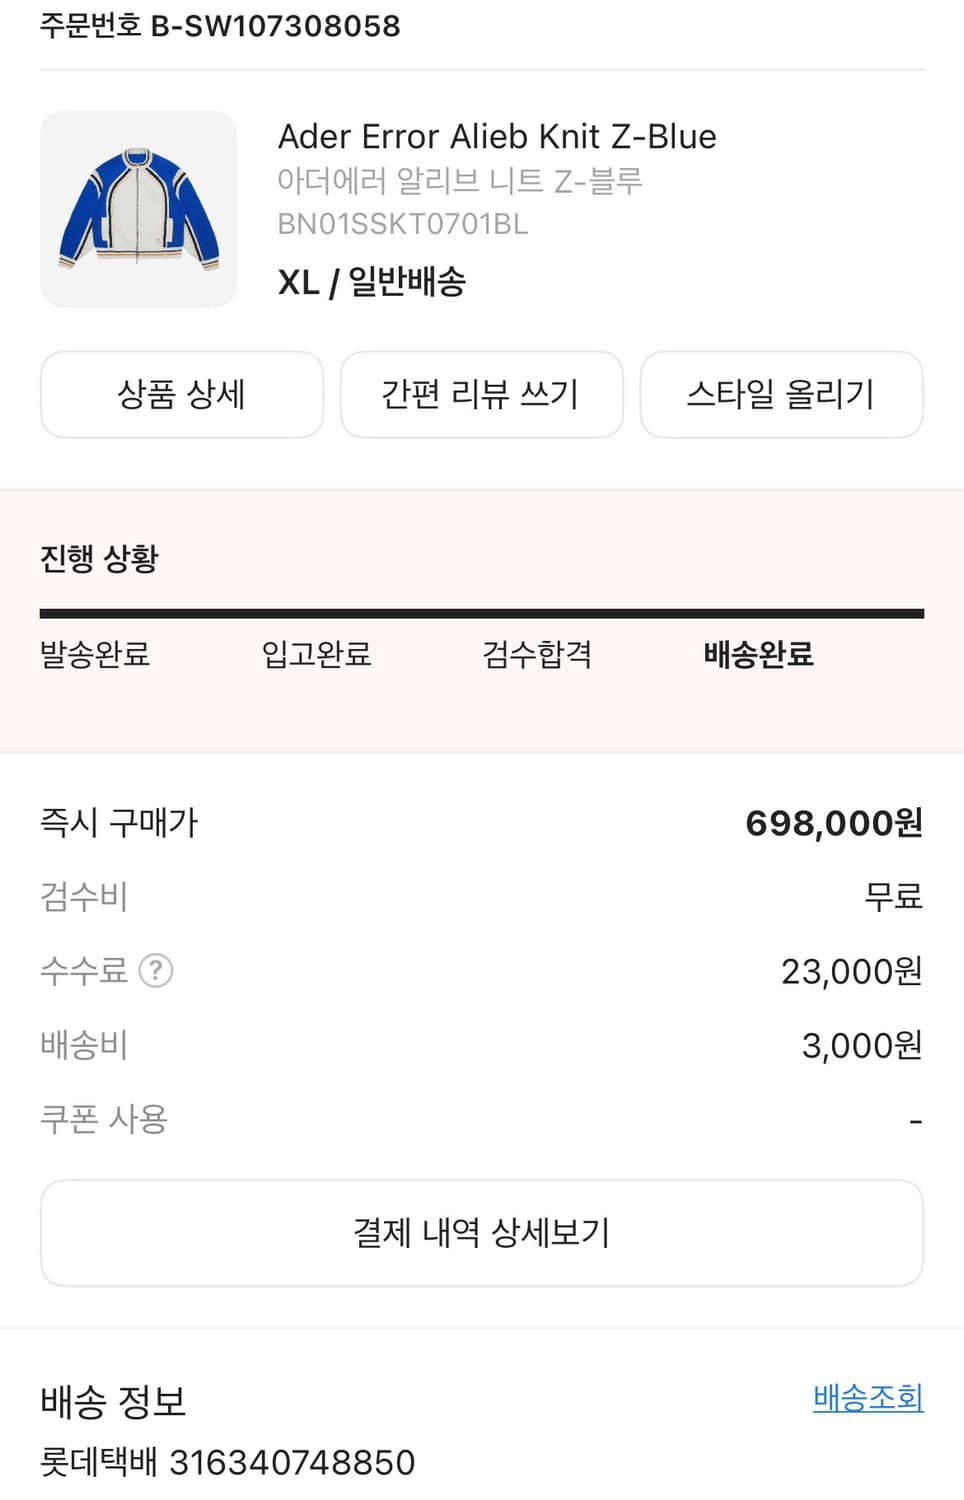This screenshot has width=964, height=1500.
Task: Tap the 간편 리뷰 쓰기 button
Action: click(481, 394)
